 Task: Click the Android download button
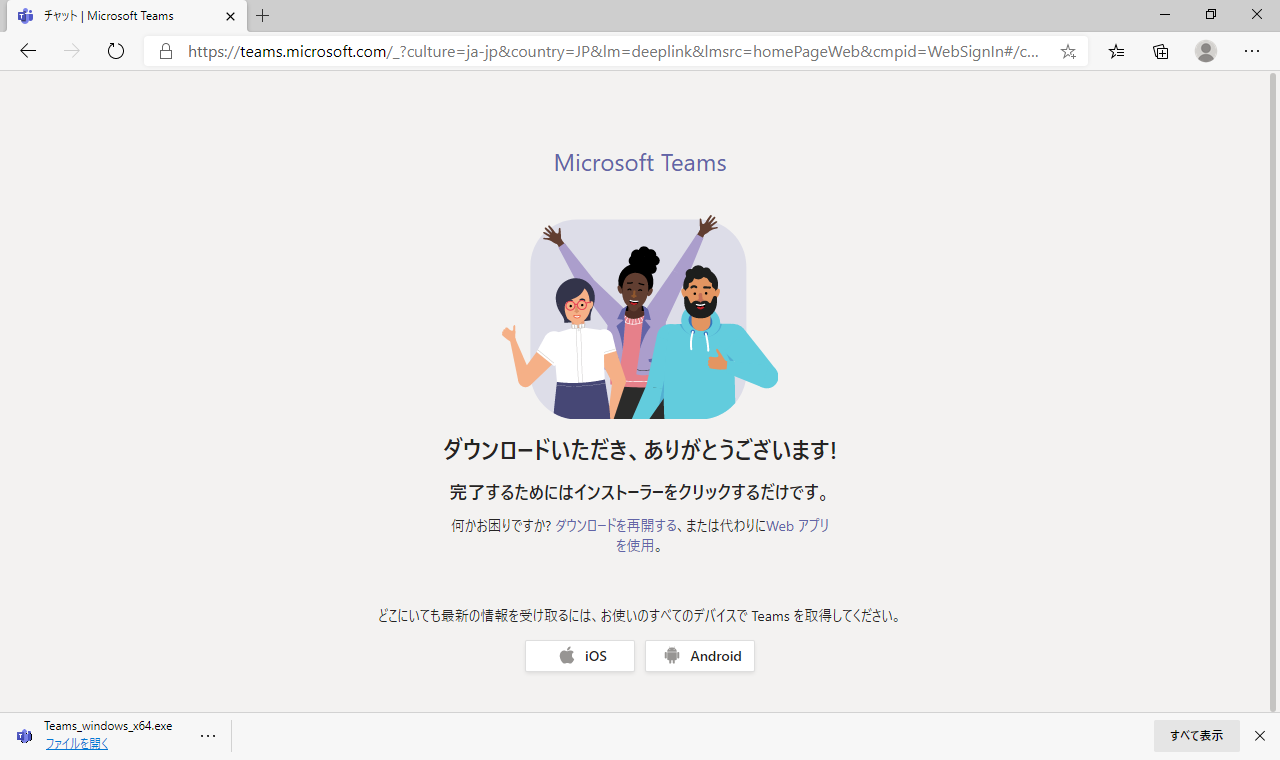(700, 656)
